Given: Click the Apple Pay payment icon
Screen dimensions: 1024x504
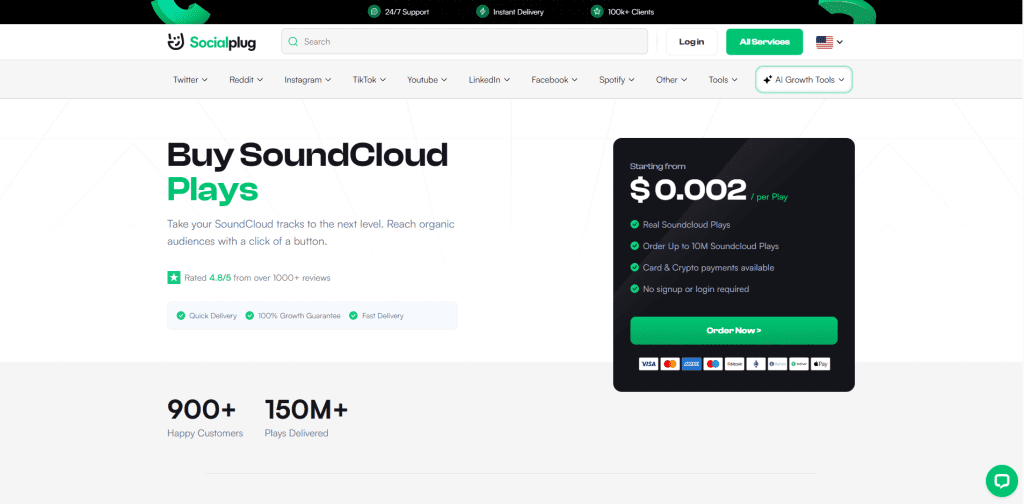Looking at the screenshot, I should coord(820,364).
